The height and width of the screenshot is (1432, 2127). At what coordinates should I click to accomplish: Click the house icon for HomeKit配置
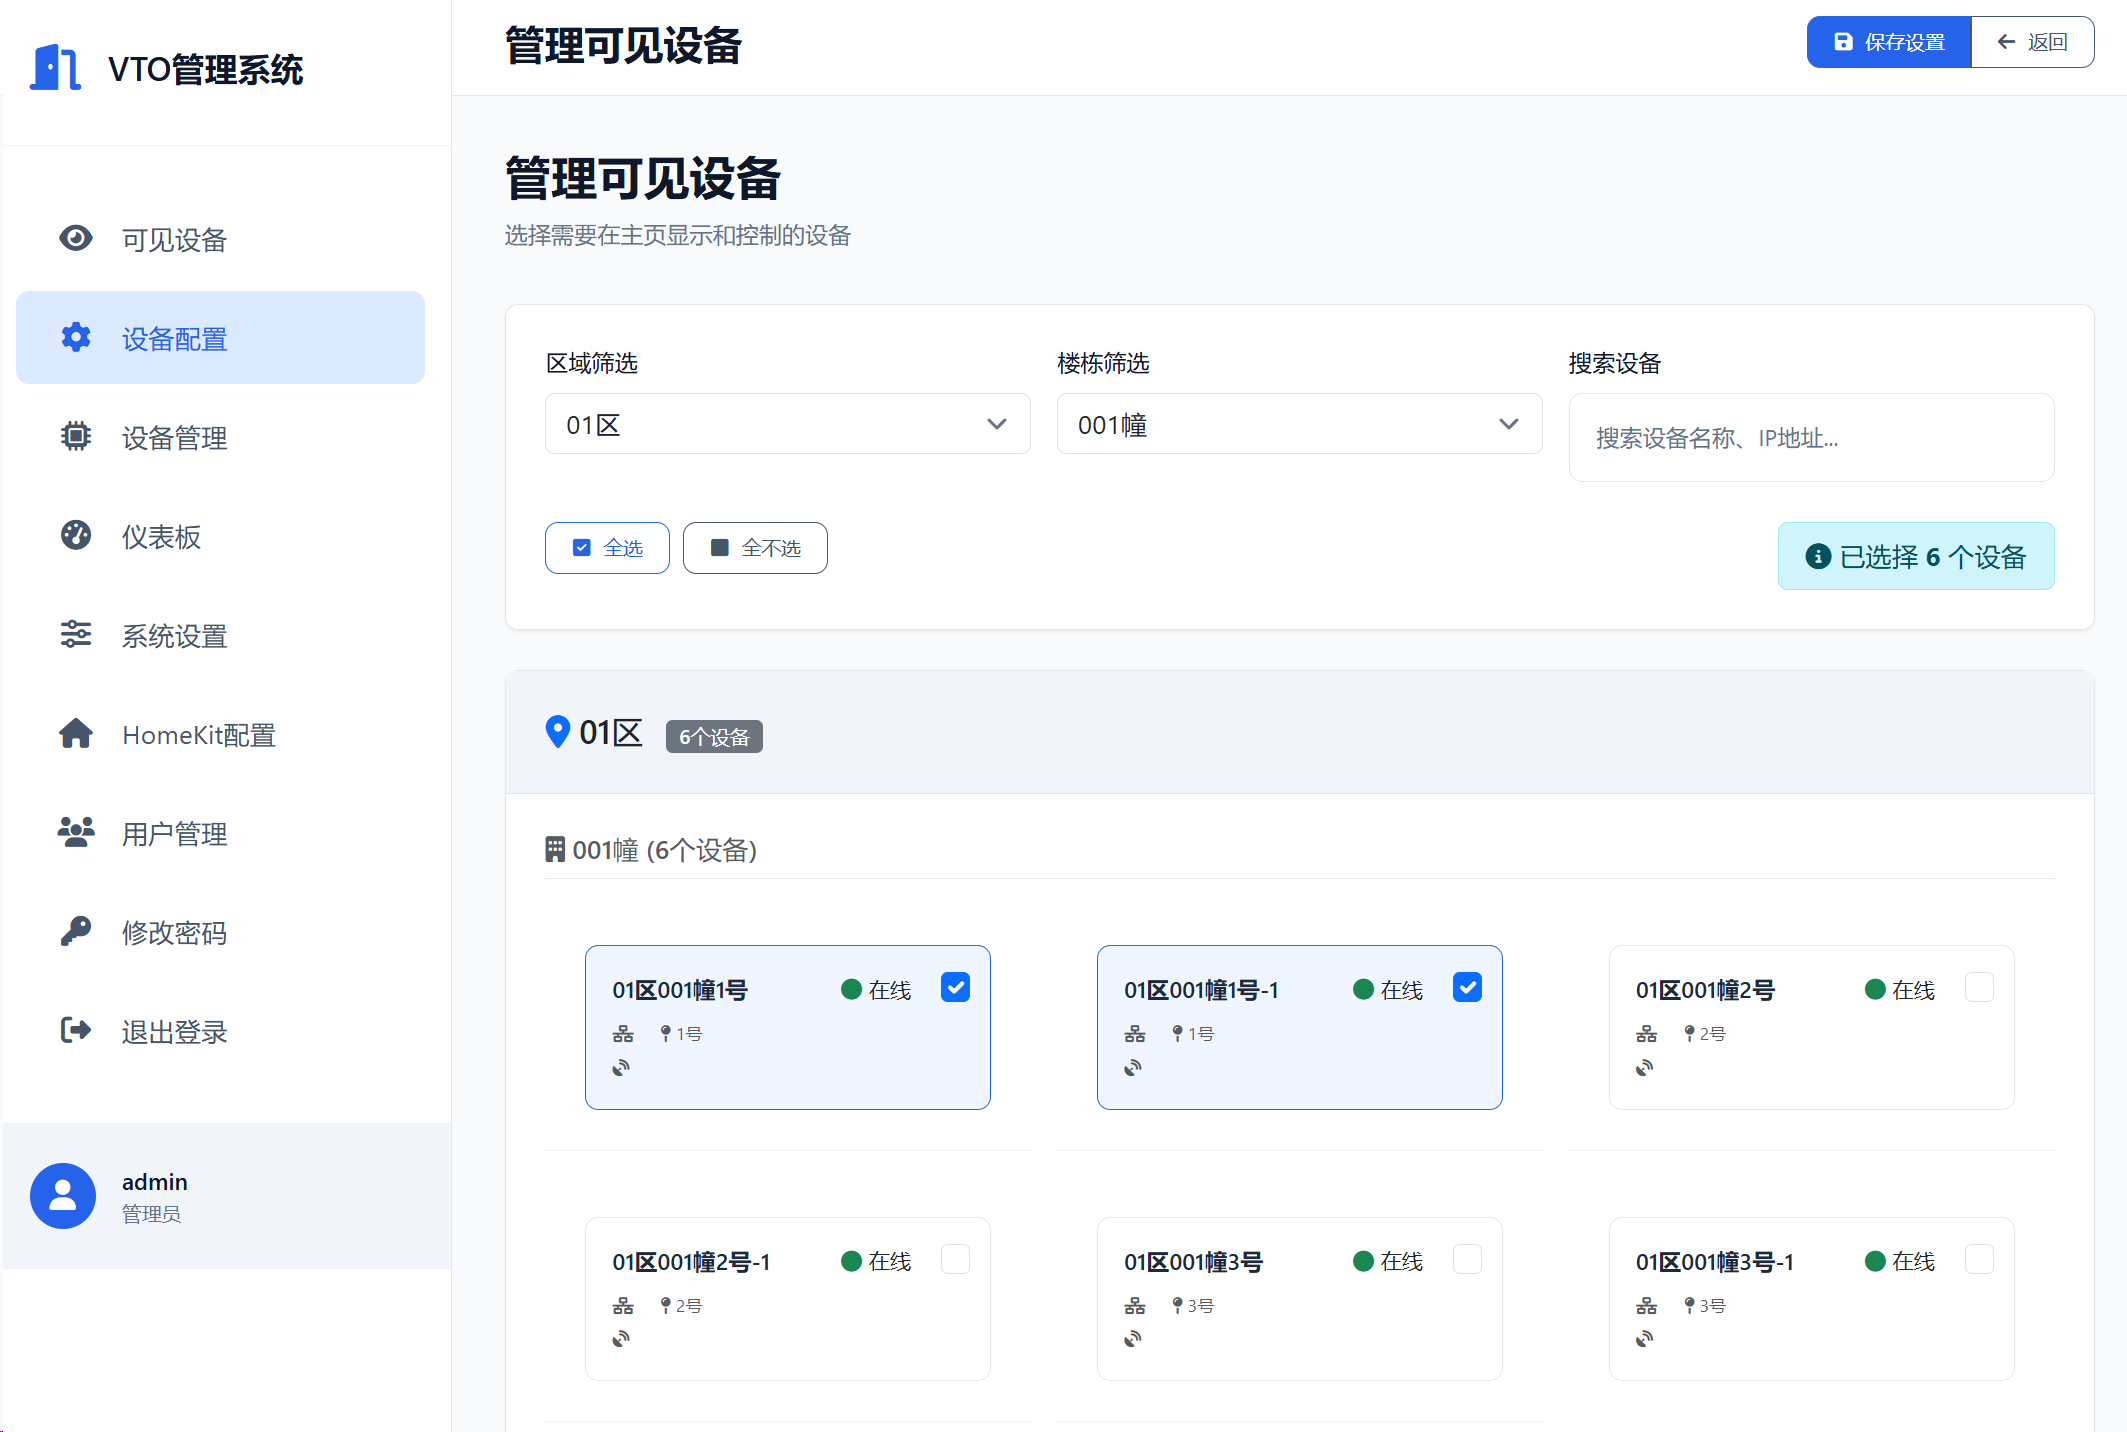coord(76,733)
